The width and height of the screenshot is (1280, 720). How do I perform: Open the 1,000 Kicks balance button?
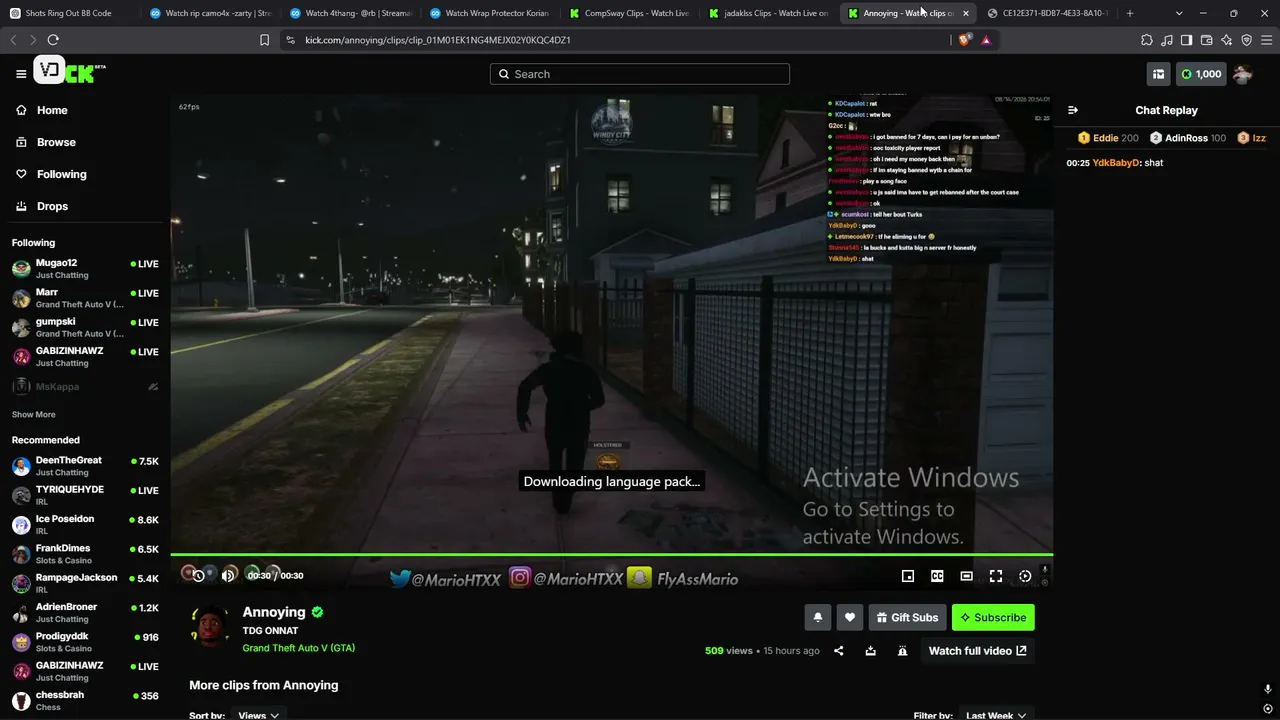click(1201, 74)
